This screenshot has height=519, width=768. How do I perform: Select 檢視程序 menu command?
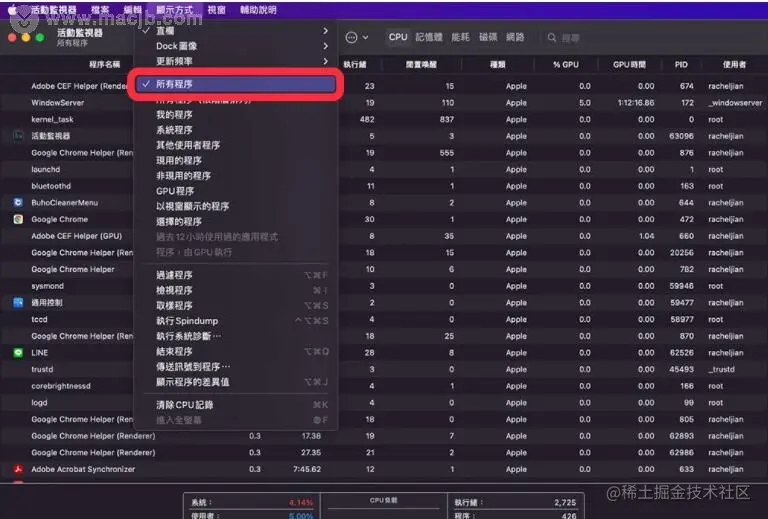pyautogui.click(x=236, y=290)
